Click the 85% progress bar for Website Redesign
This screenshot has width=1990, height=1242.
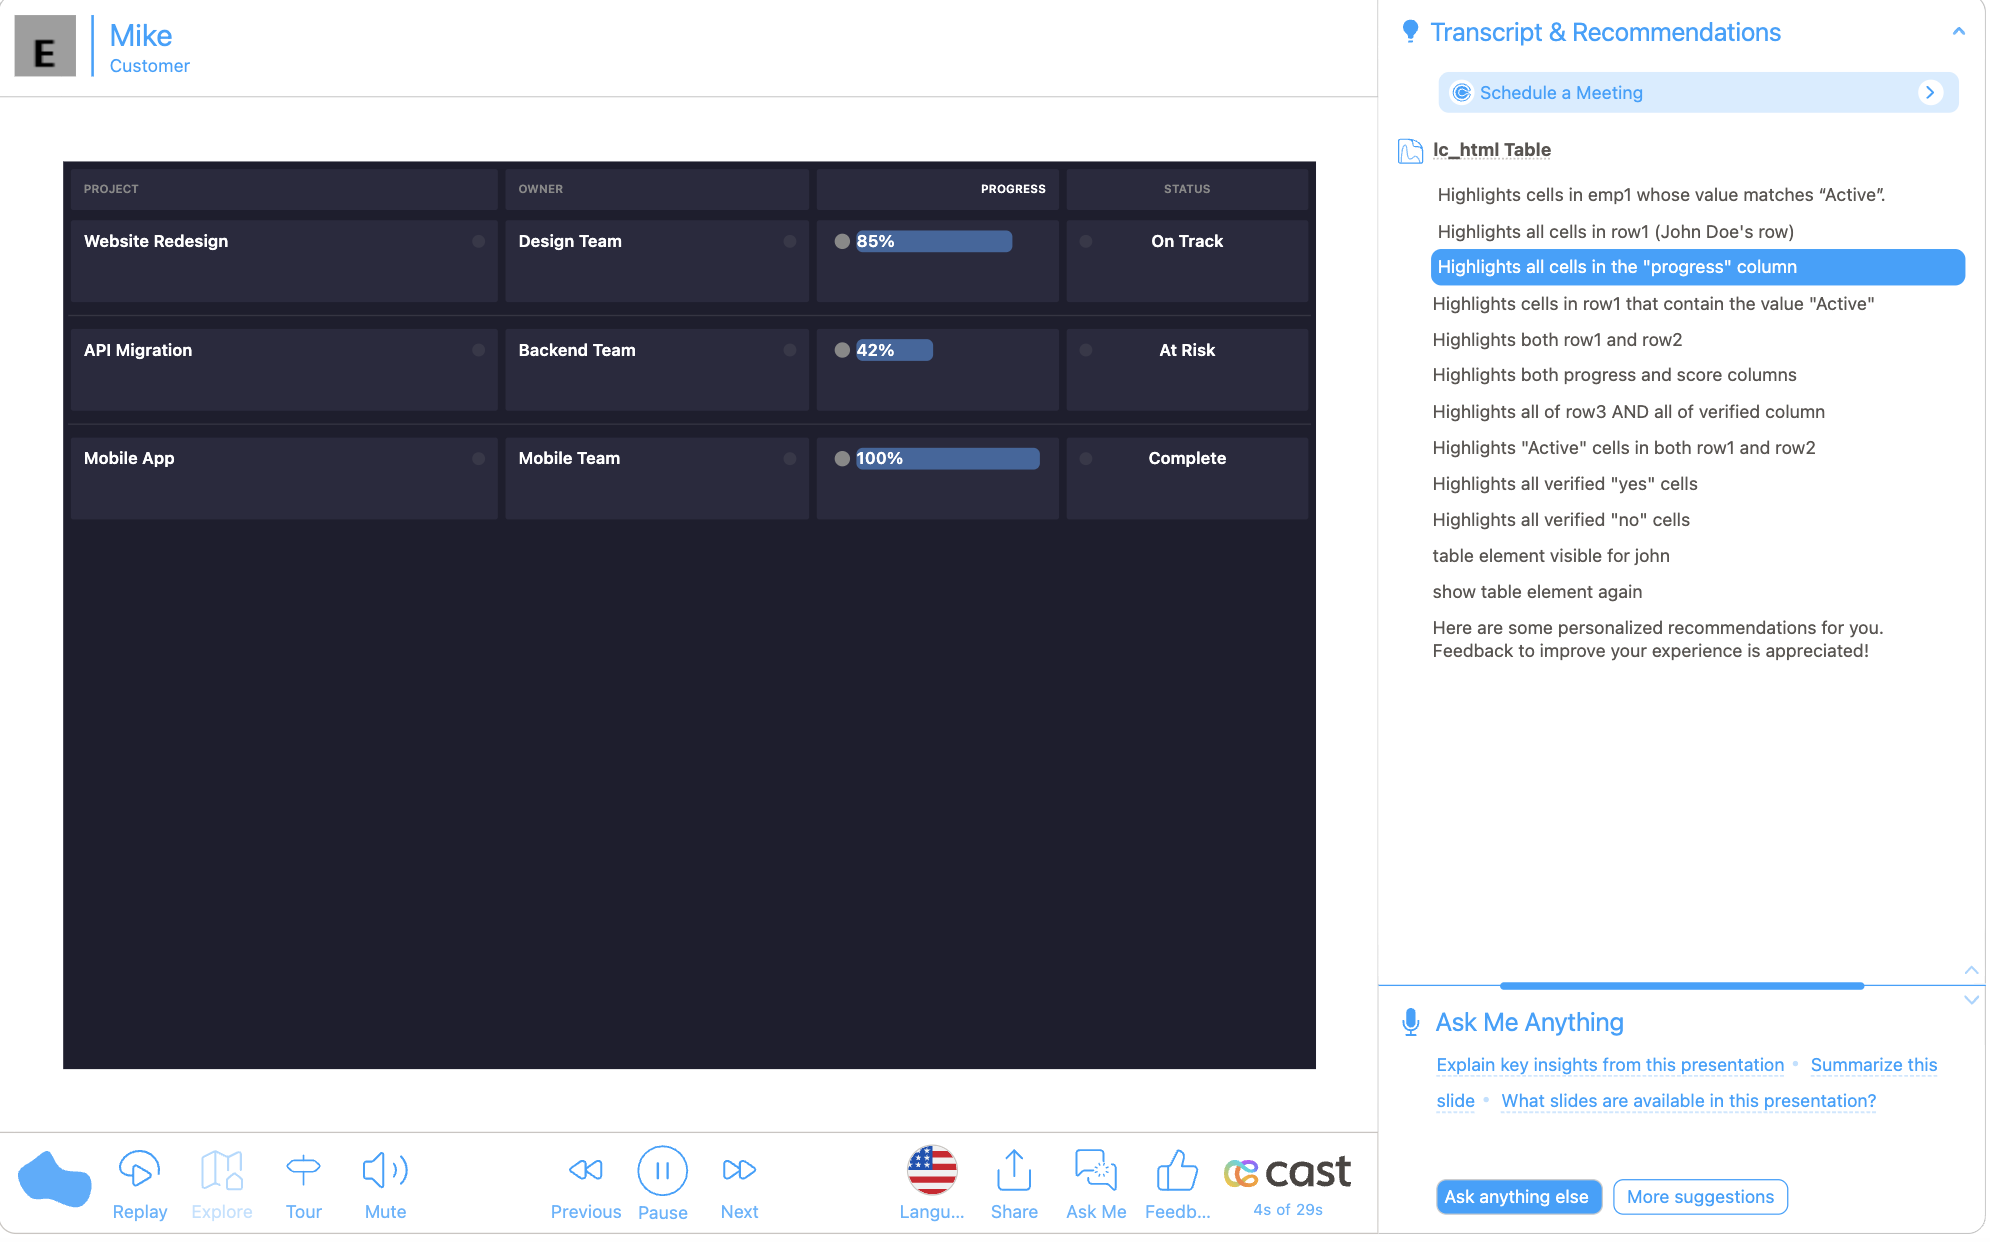click(933, 241)
